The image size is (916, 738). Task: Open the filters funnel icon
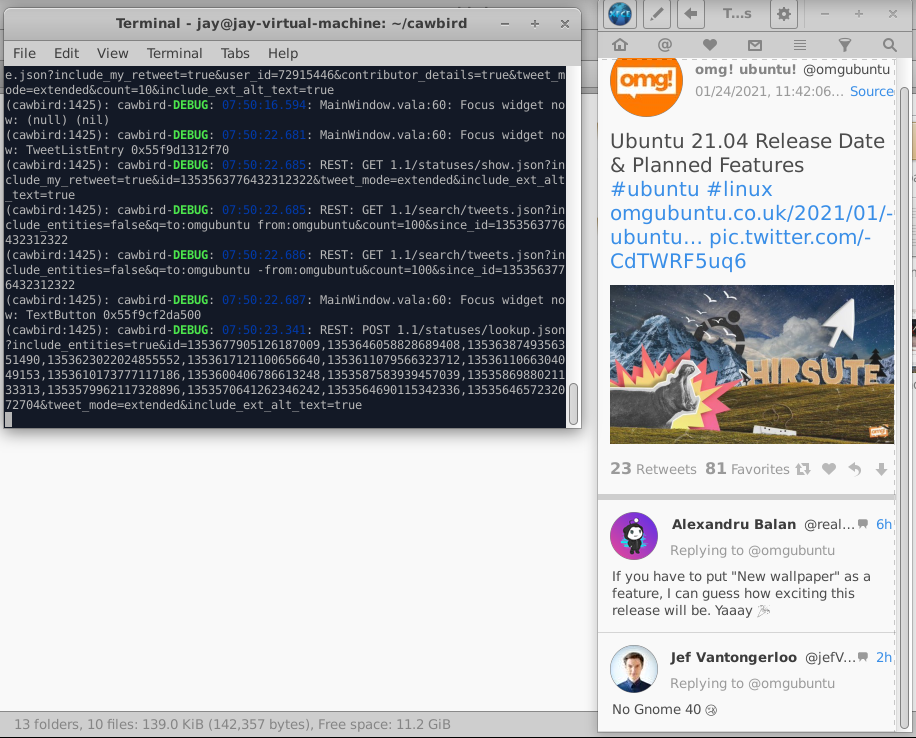pos(845,45)
